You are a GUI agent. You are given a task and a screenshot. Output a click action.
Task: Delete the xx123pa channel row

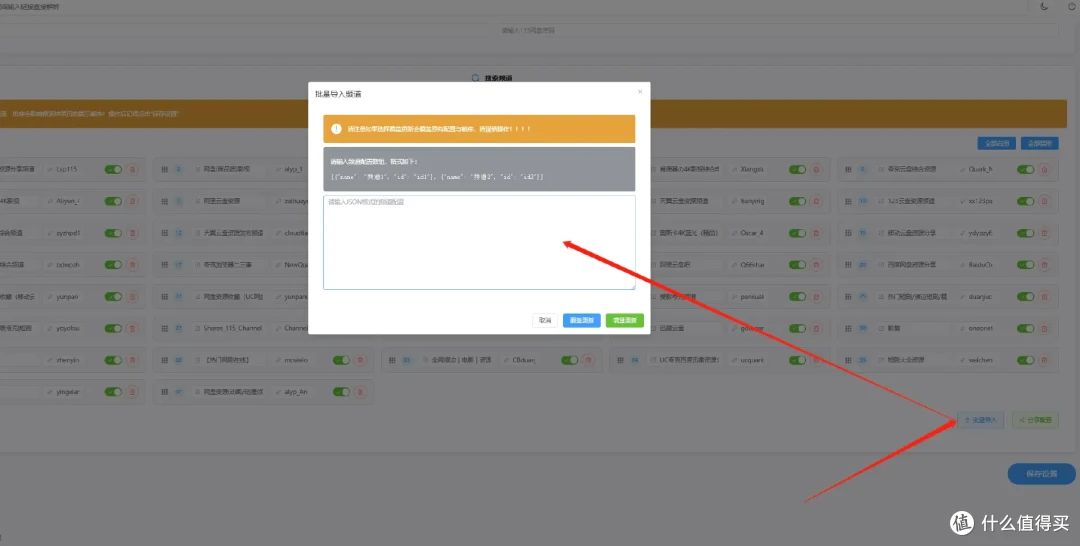coord(1044,201)
